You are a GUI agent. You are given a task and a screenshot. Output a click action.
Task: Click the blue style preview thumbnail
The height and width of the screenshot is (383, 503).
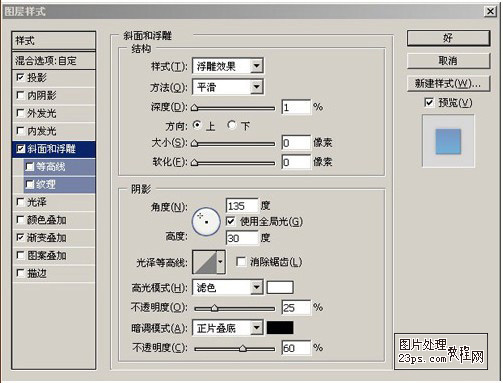(448, 141)
